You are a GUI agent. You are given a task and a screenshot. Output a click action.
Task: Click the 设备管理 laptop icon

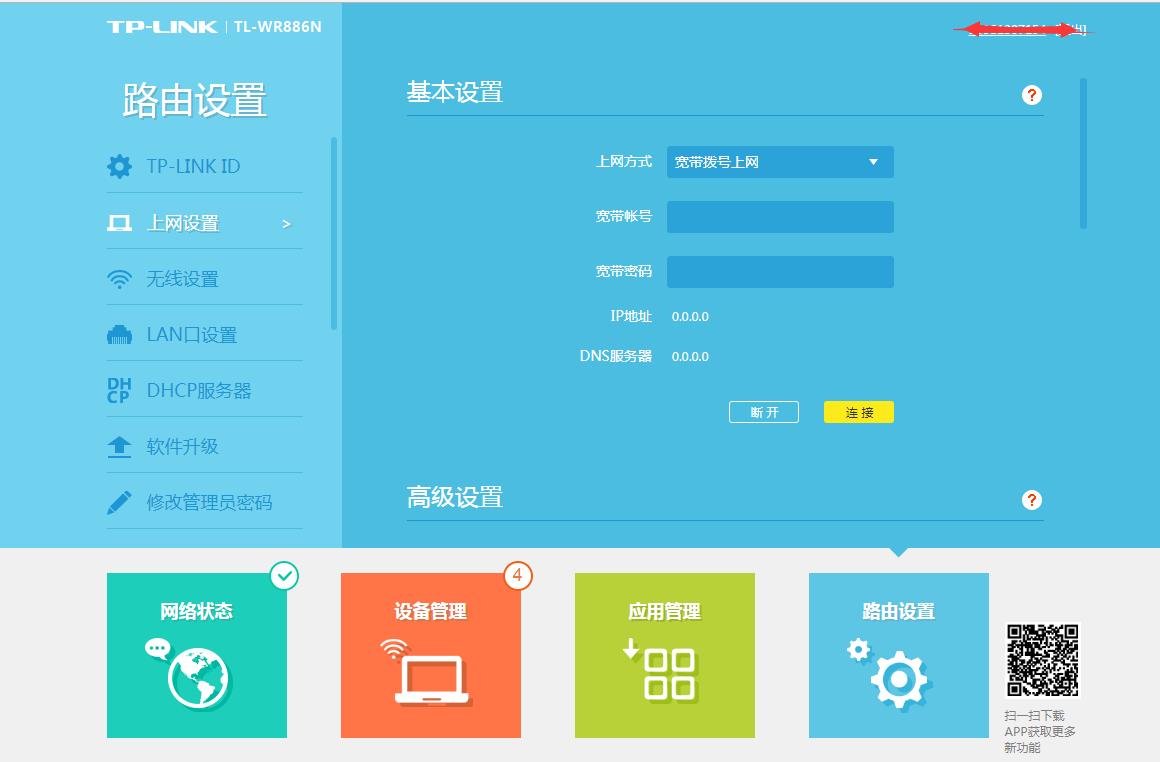430,672
